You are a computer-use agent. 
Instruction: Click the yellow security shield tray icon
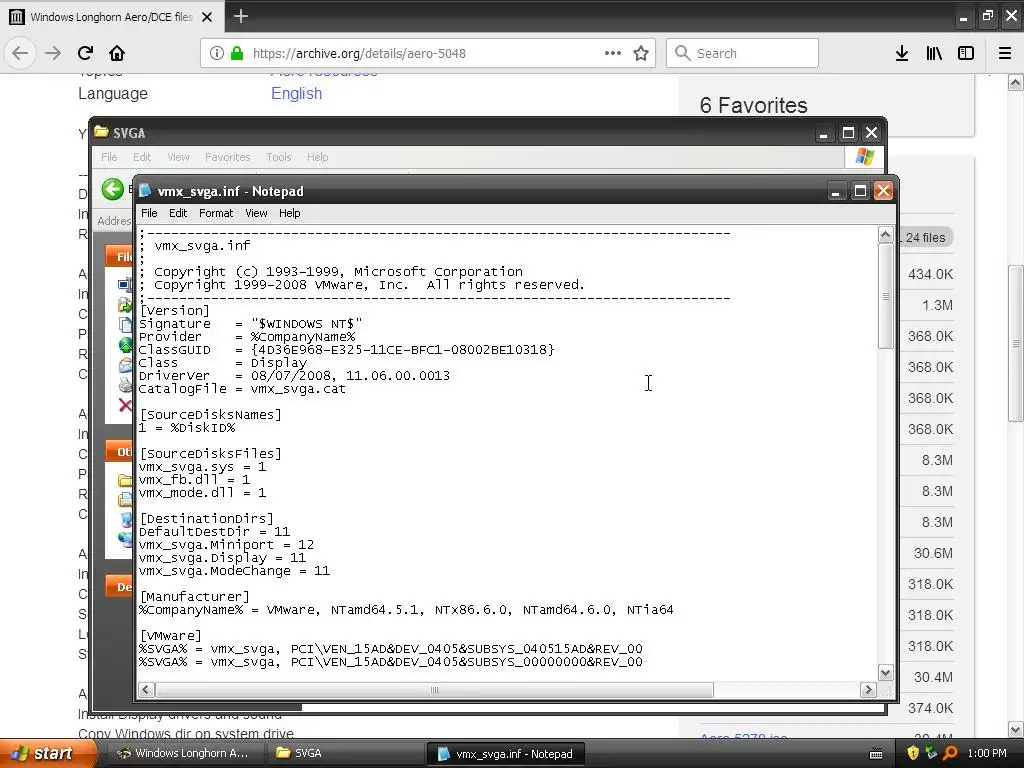913,753
